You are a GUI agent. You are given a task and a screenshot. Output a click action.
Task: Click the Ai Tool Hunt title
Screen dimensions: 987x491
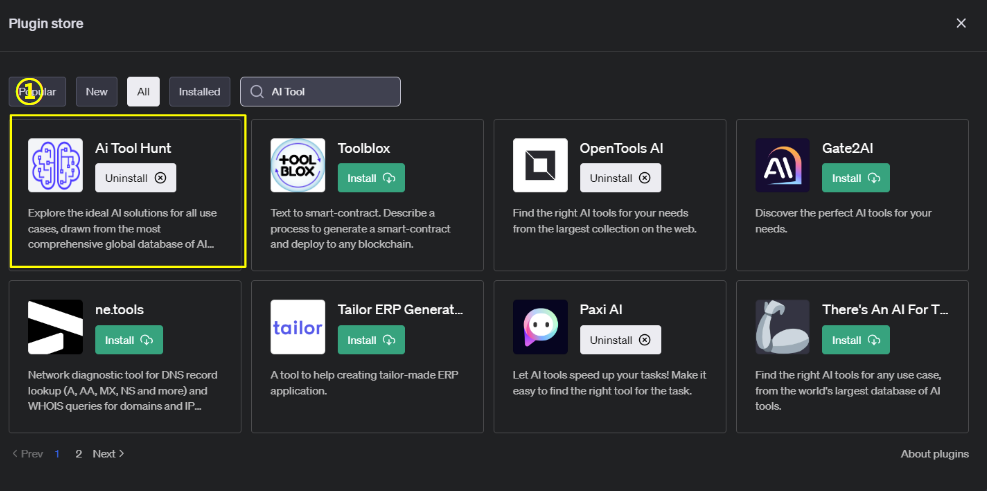(x=133, y=149)
